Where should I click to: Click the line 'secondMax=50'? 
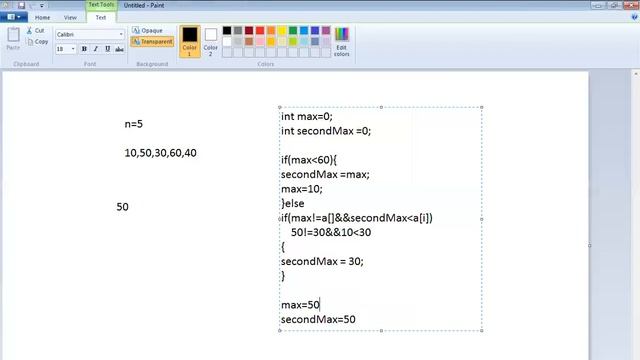tap(318, 320)
